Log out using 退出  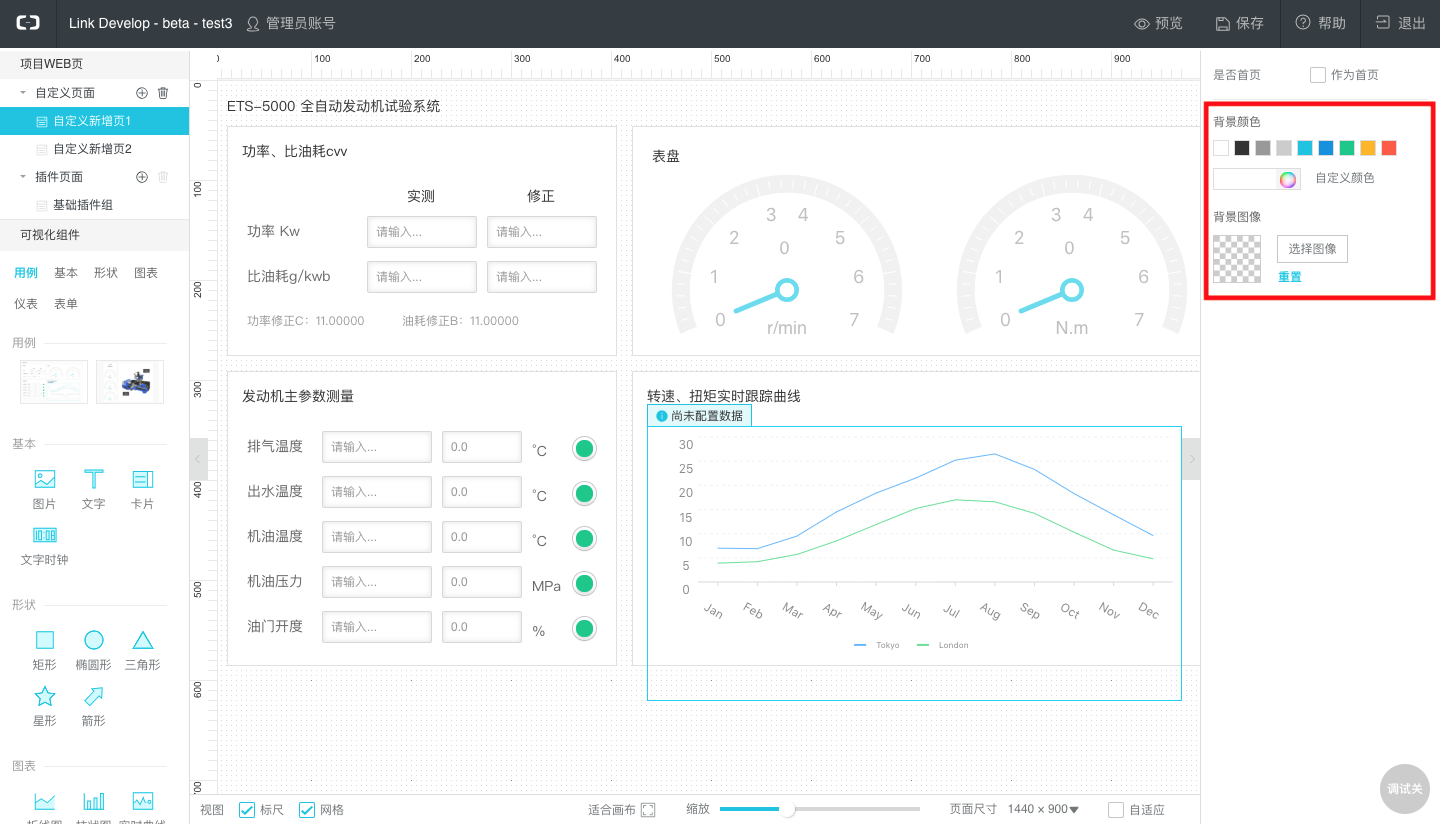pyautogui.click(x=1401, y=23)
